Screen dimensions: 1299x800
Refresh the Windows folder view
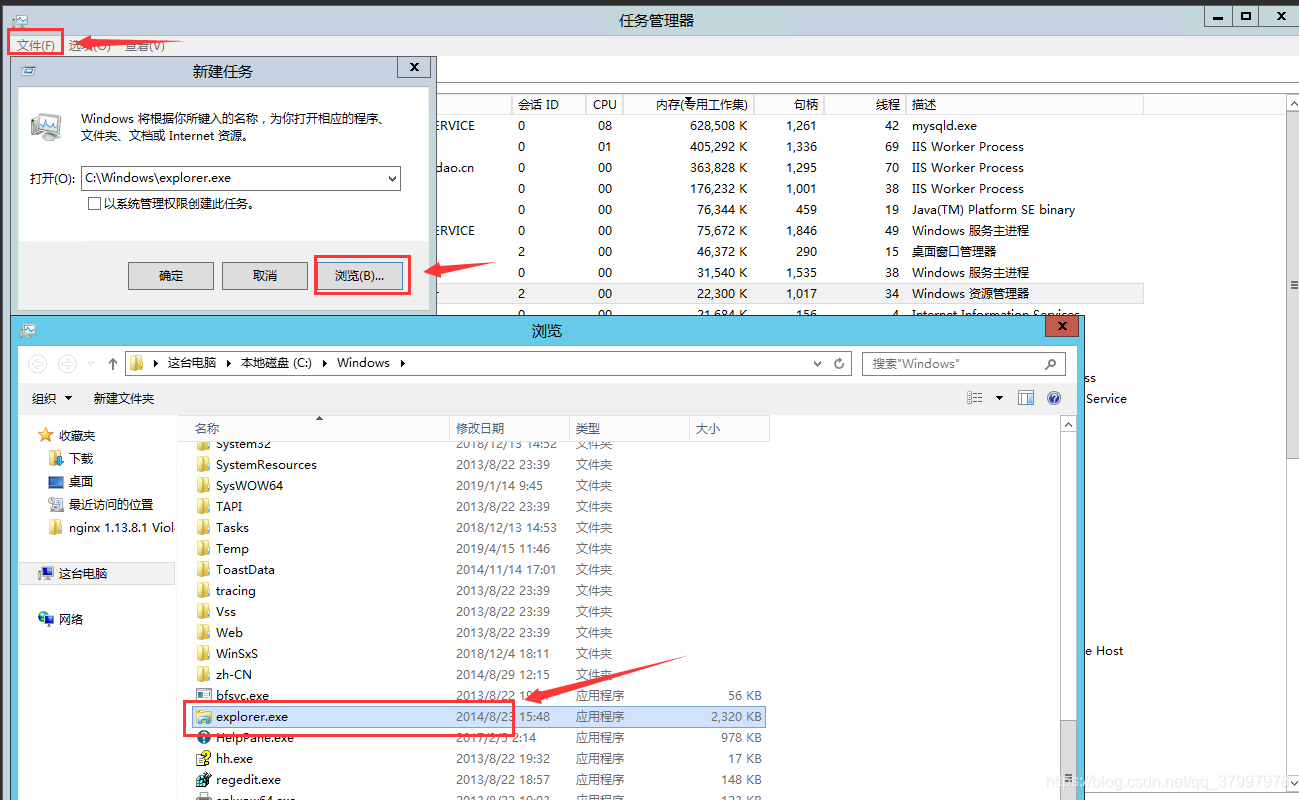tap(839, 364)
